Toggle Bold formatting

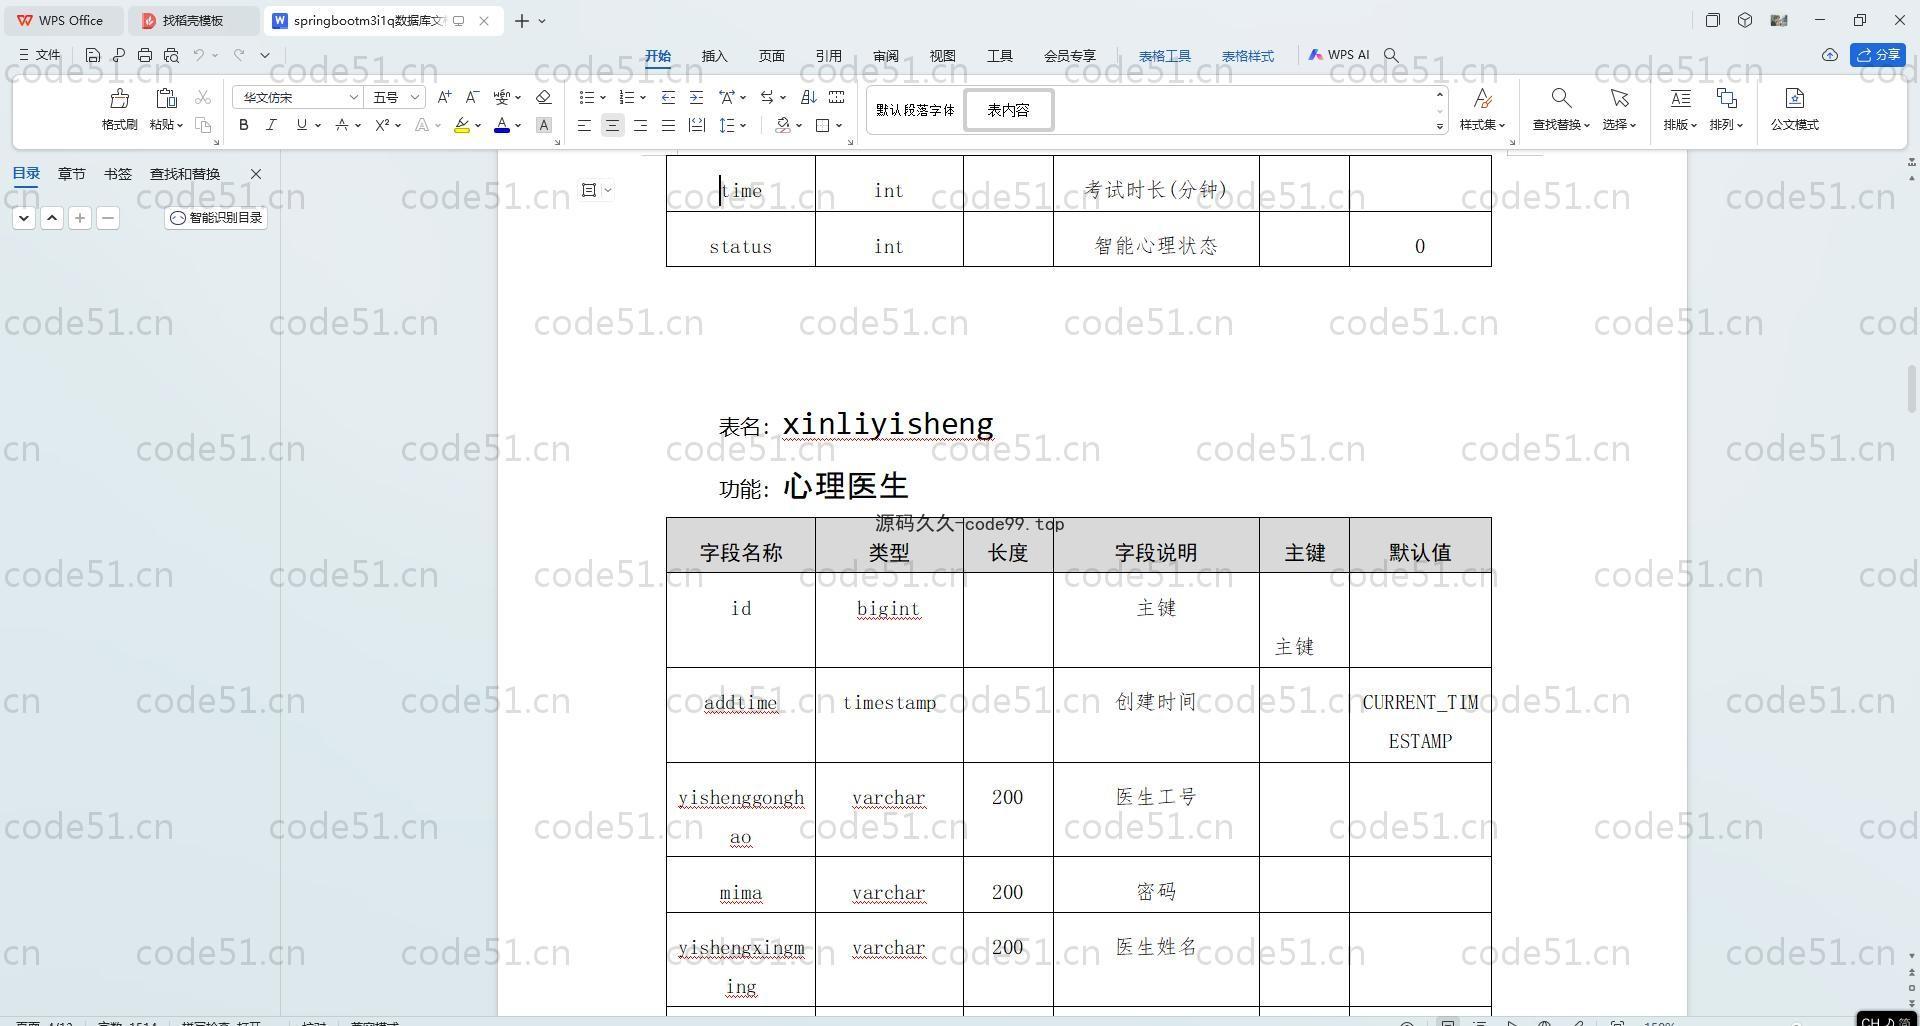click(243, 125)
